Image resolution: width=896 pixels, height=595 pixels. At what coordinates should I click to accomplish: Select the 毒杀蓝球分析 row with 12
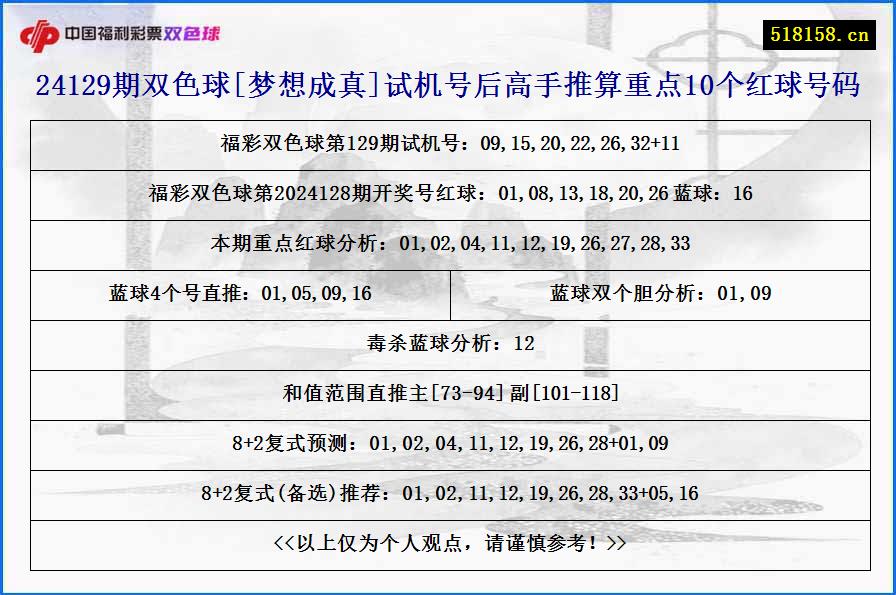pos(448,343)
